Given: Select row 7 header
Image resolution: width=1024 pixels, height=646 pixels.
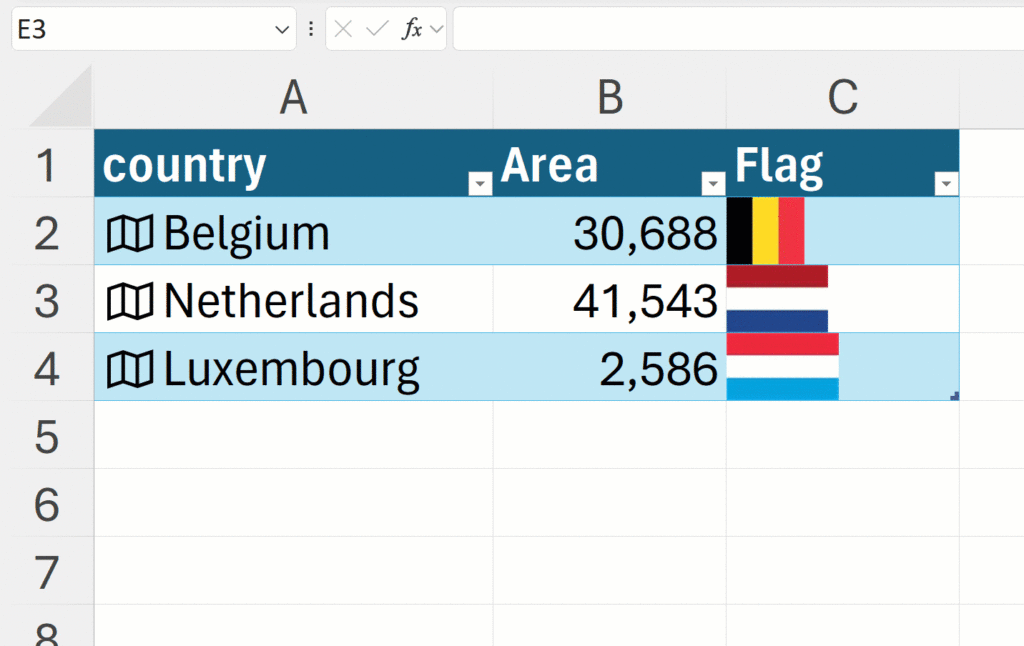Looking at the screenshot, I should point(47,572).
